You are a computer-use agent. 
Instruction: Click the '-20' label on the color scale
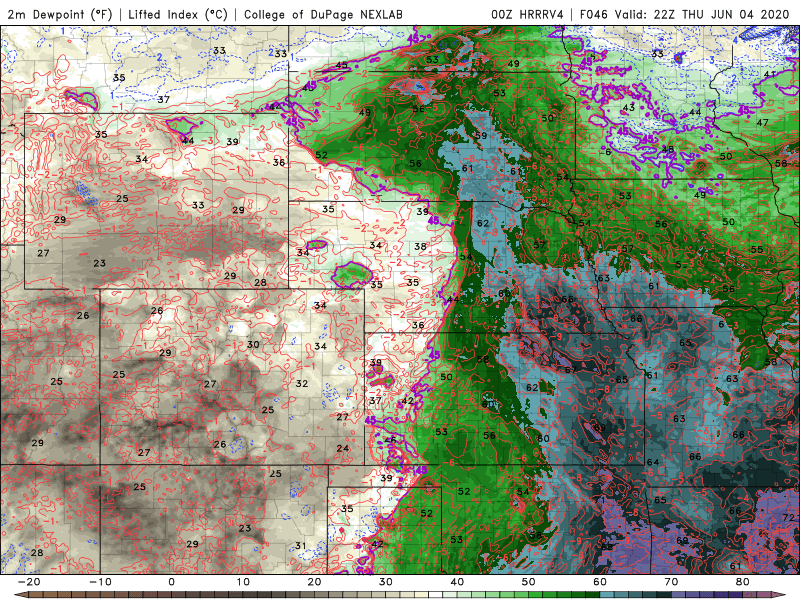click(x=29, y=582)
